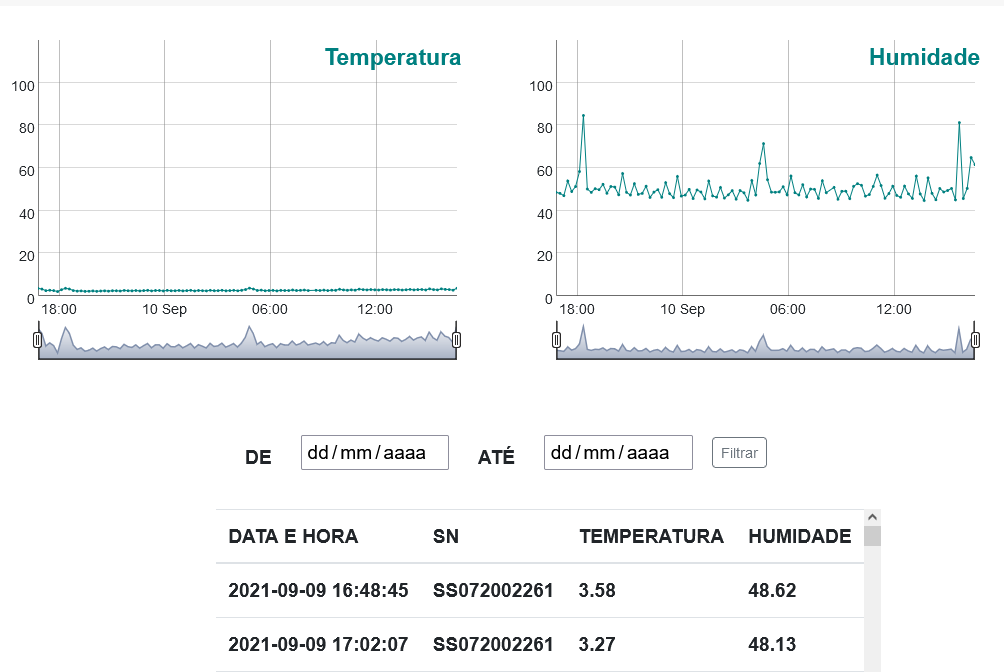This screenshot has height=672, width=1004.
Task: Grab left handle of Temperatura range selector
Action: click(x=38, y=340)
